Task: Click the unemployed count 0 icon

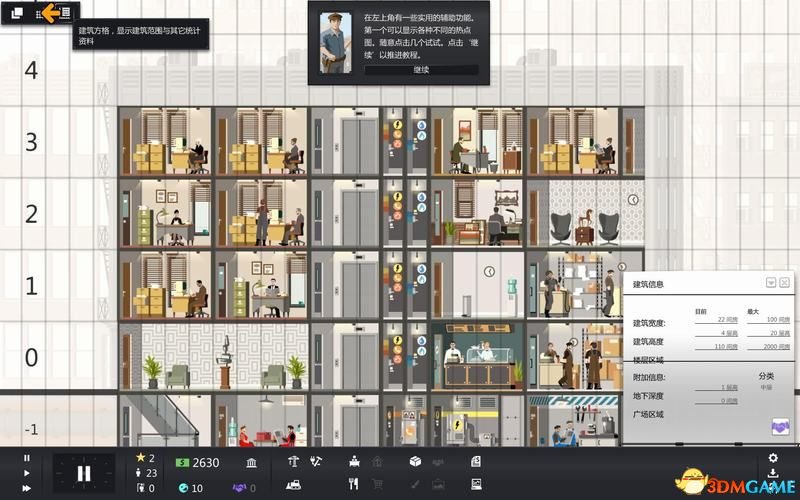Action: coord(145,488)
